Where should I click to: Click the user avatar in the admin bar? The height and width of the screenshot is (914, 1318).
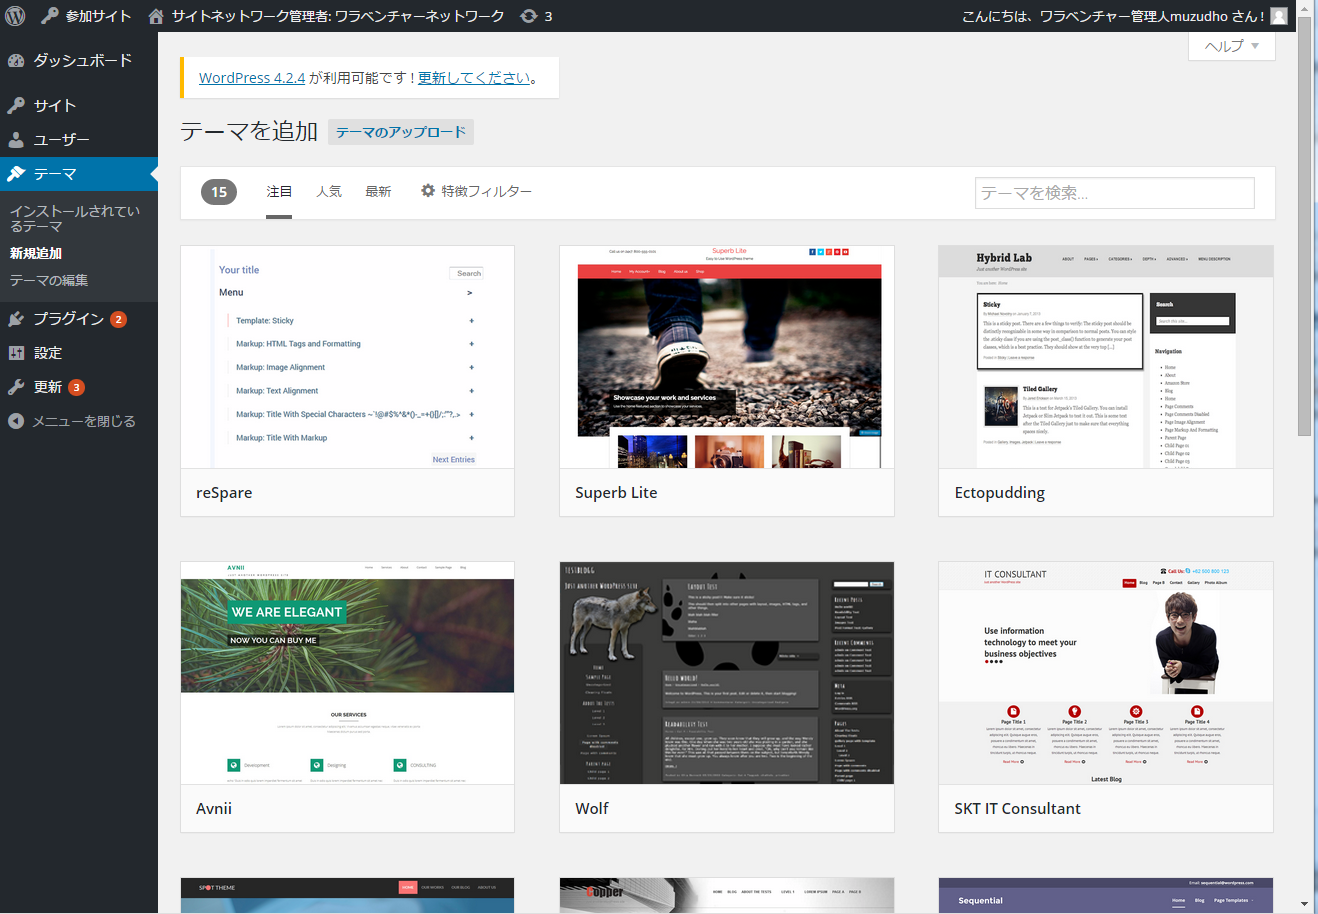click(1279, 16)
